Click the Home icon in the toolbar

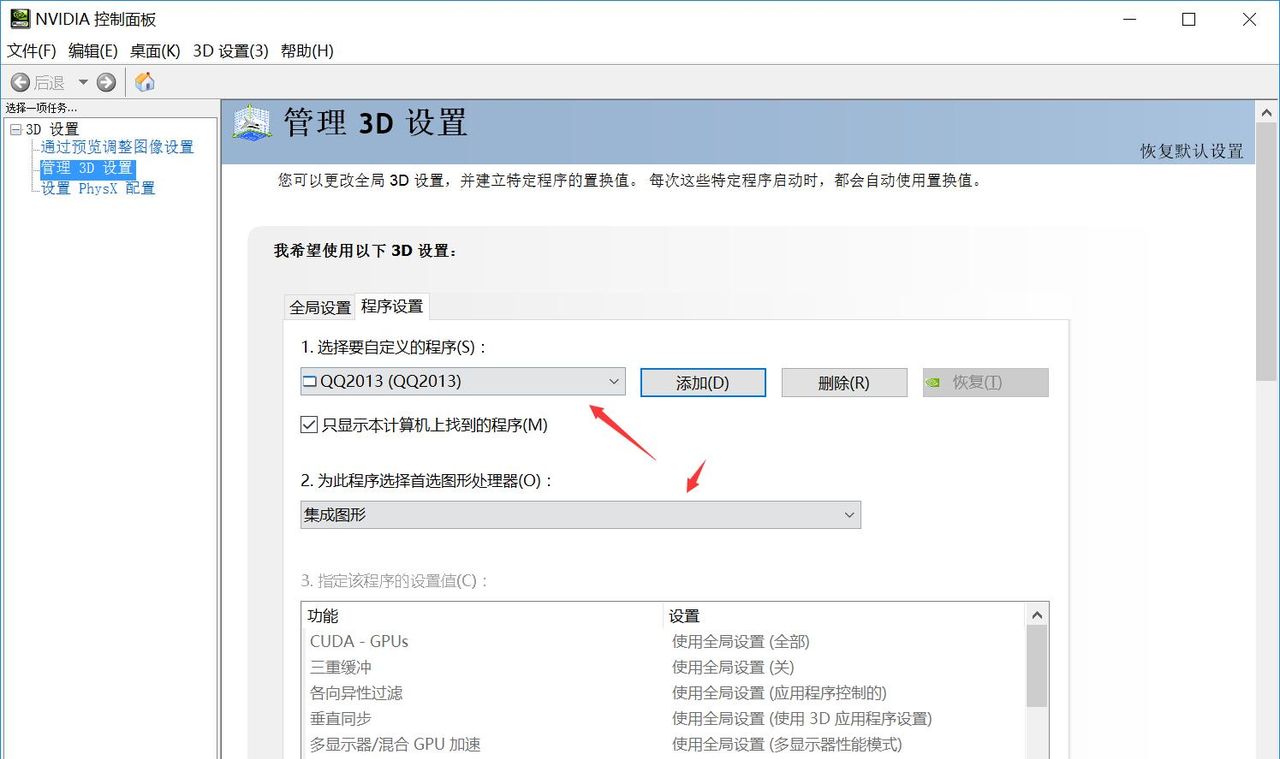click(144, 81)
